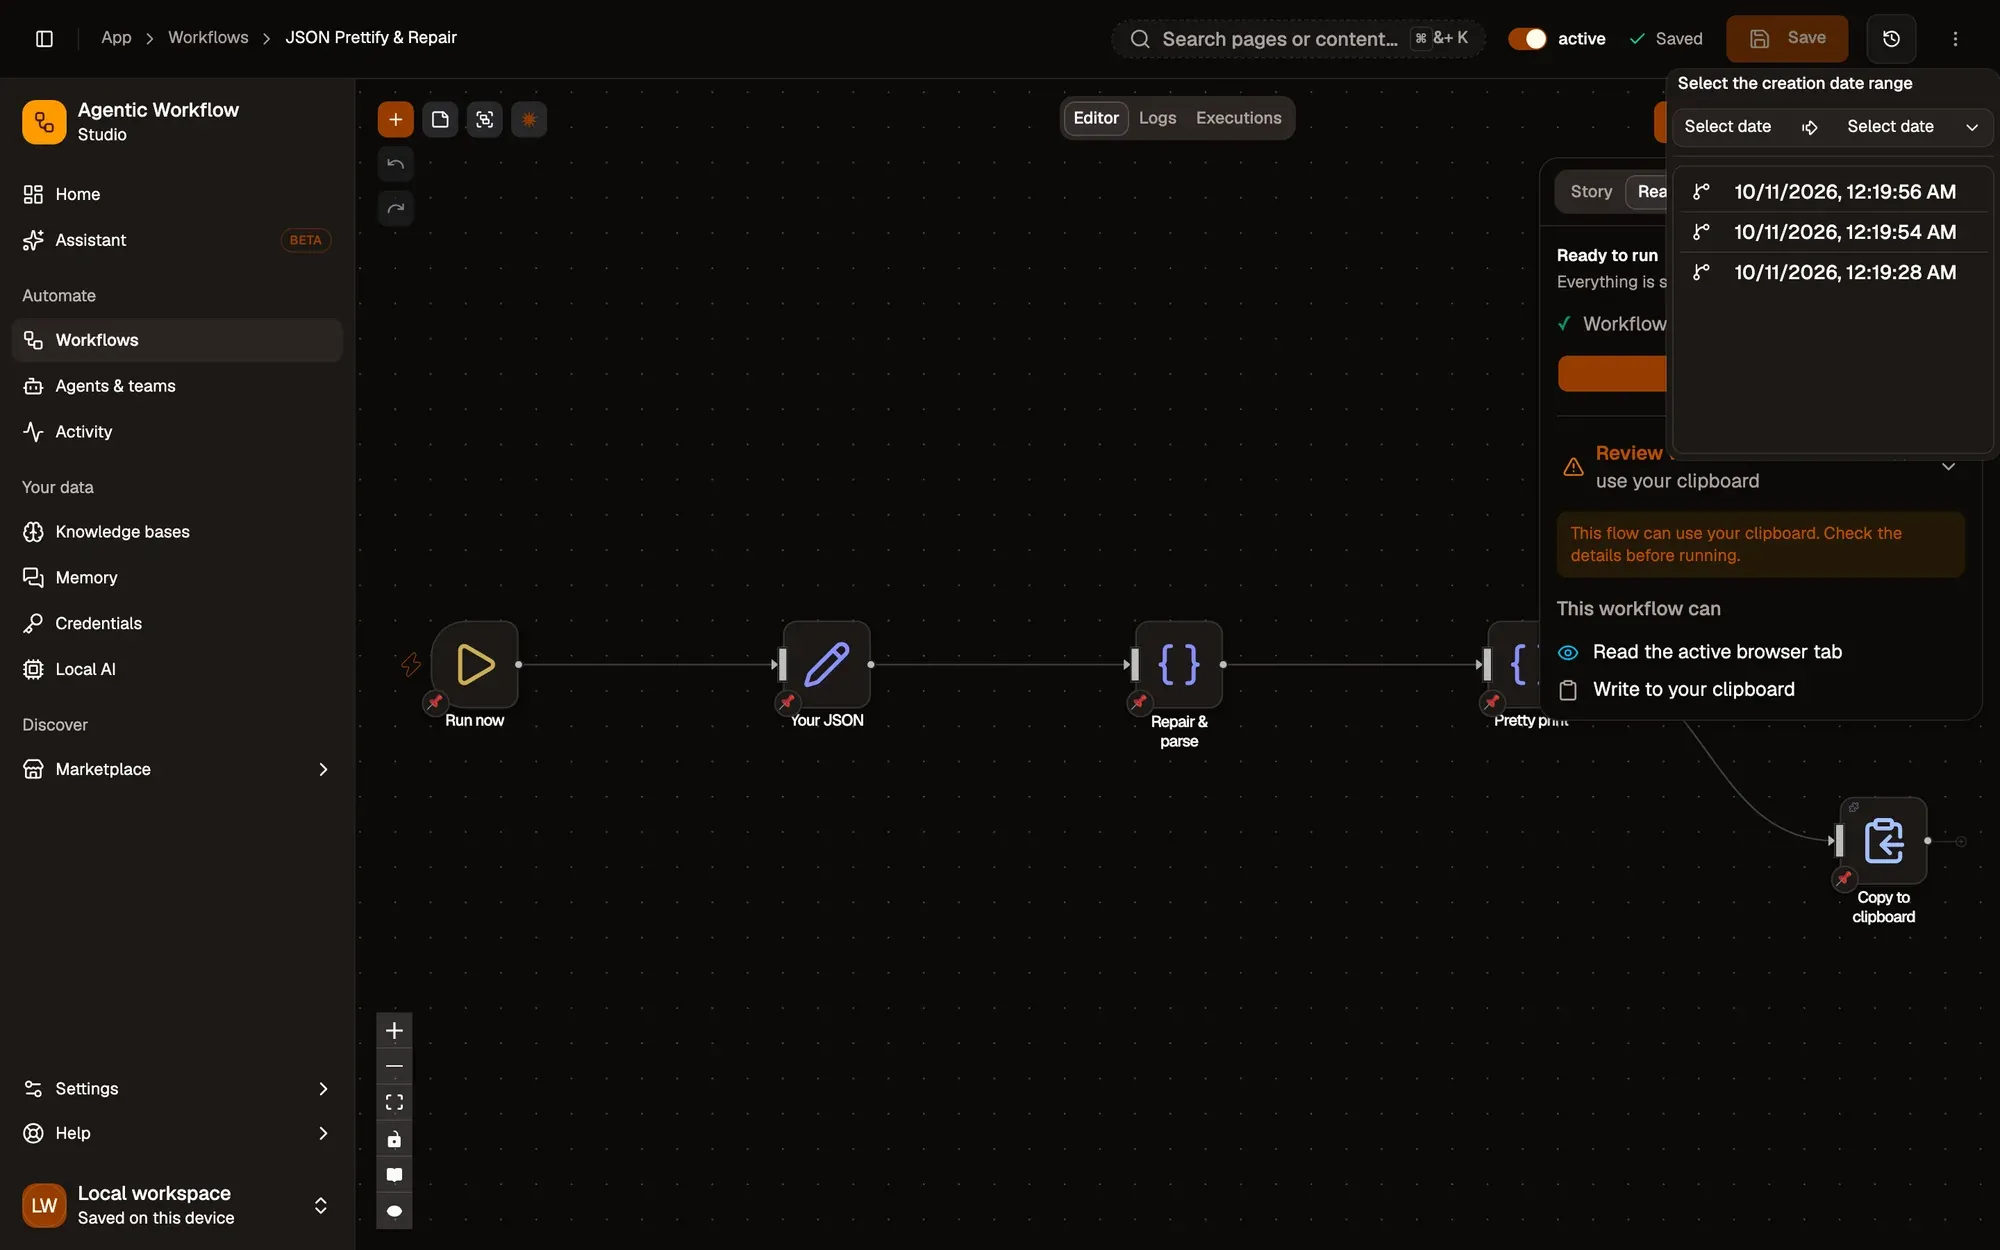The height and width of the screenshot is (1250, 2000).
Task: Open the Credentials page
Action: pos(177,623)
